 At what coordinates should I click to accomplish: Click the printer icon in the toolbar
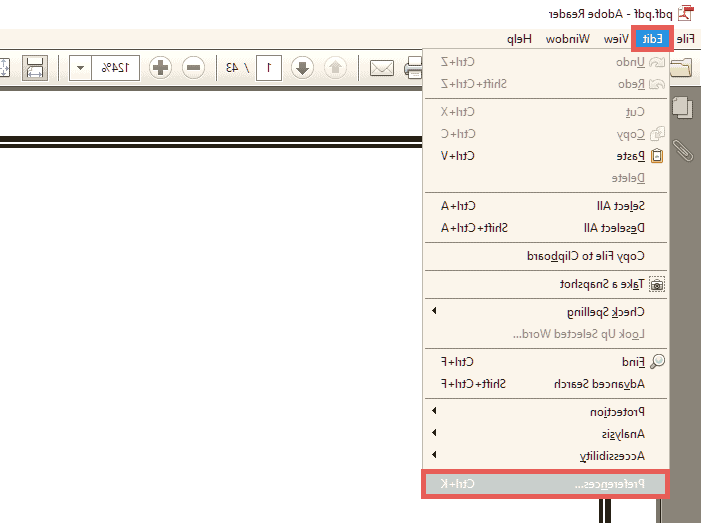(413, 68)
